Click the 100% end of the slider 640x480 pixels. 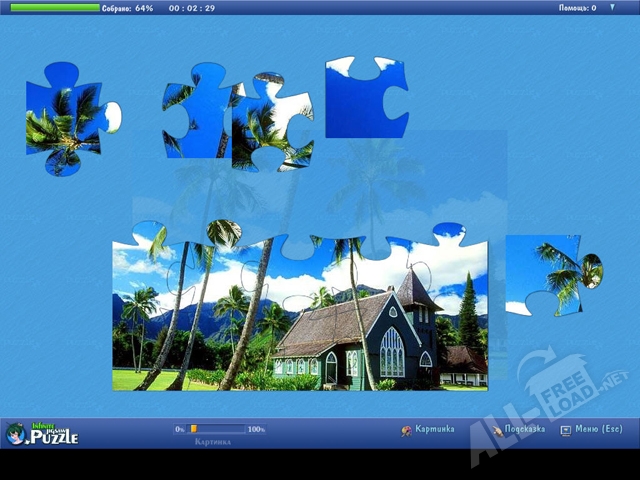point(256,429)
